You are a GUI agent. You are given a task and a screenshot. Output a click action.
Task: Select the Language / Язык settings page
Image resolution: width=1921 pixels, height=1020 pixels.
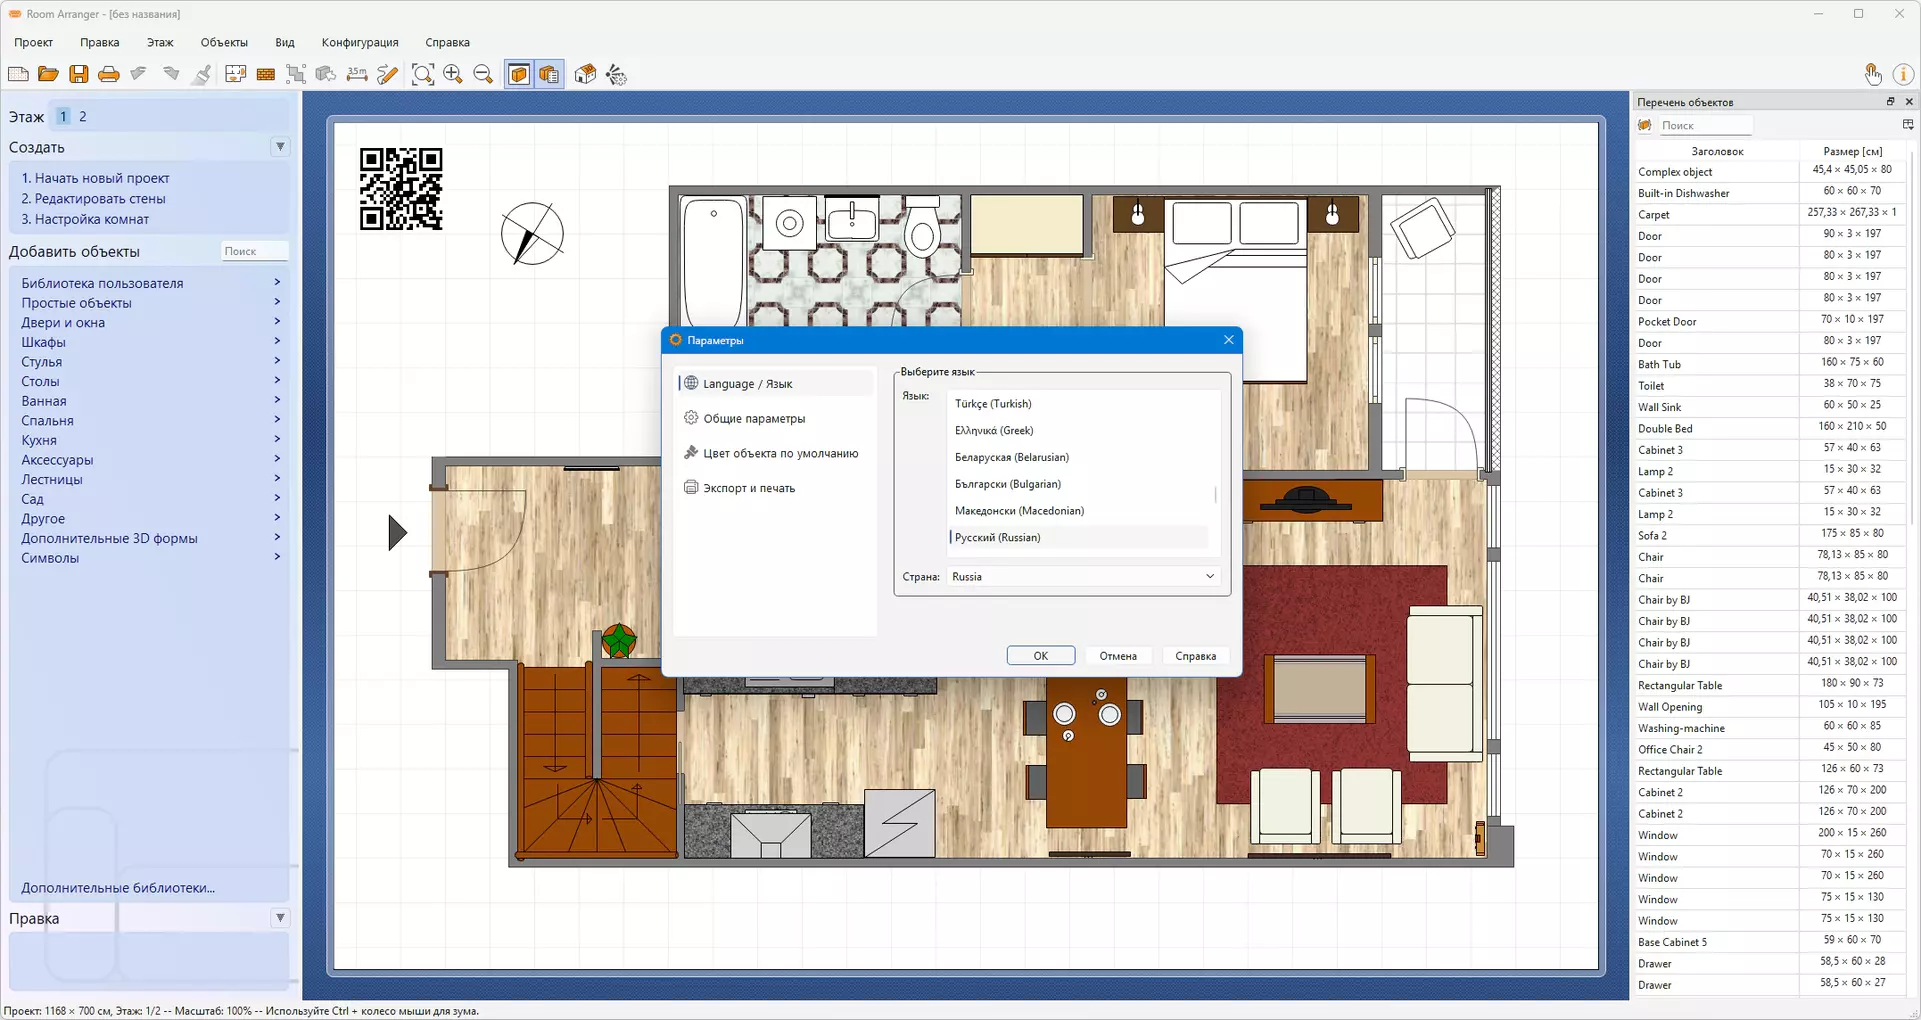775,384
